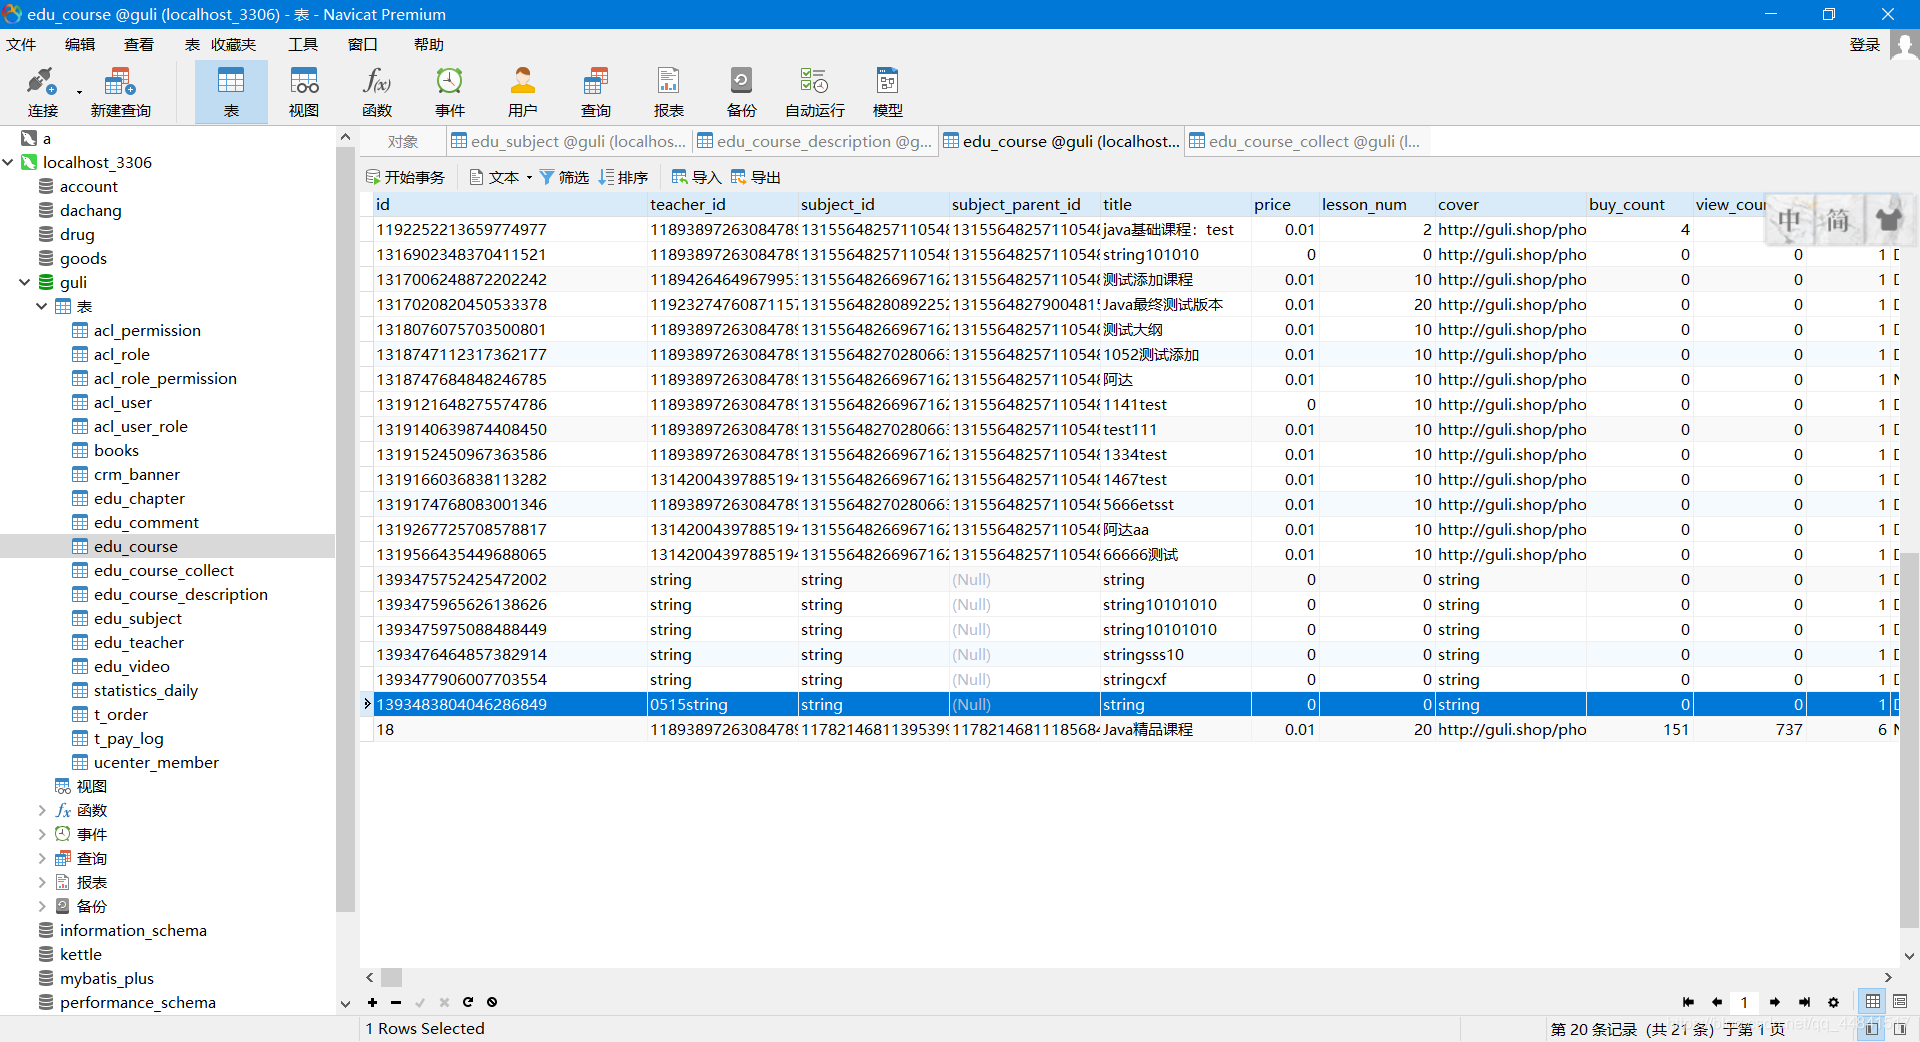This screenshot has width=1920, height=1042.
Task: Open the 工具 (Tools) menu
Action: click(303, 45)
